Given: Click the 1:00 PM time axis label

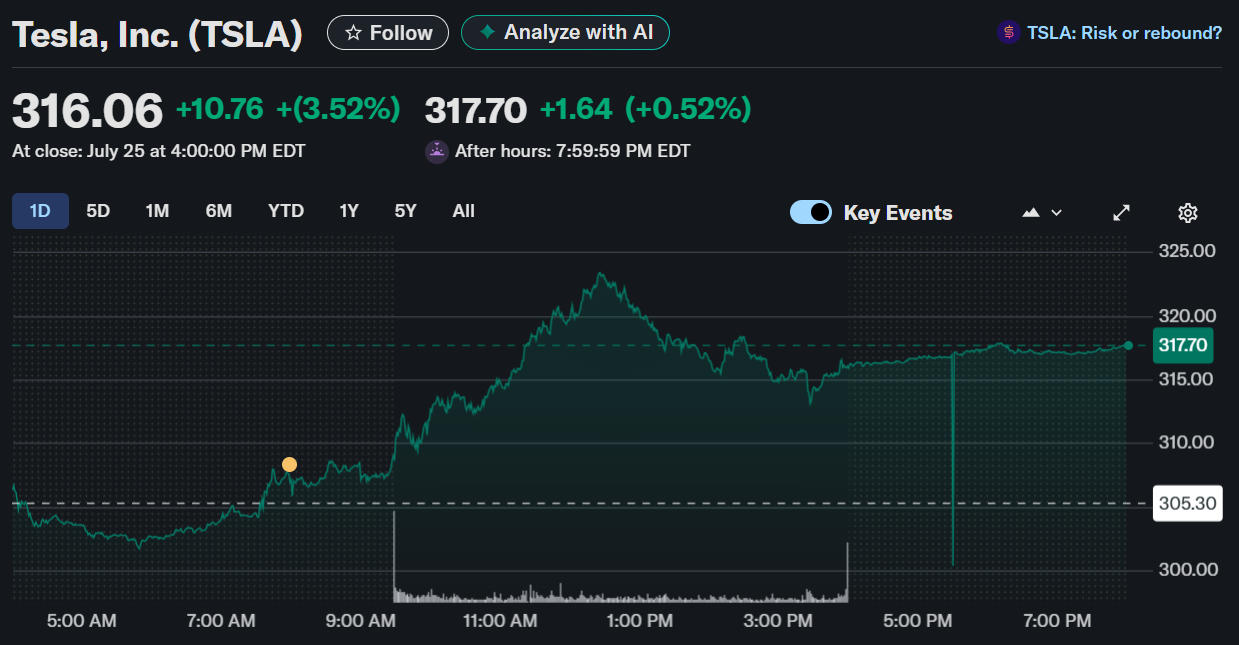Looking at the screenshot, I should 639,621.
